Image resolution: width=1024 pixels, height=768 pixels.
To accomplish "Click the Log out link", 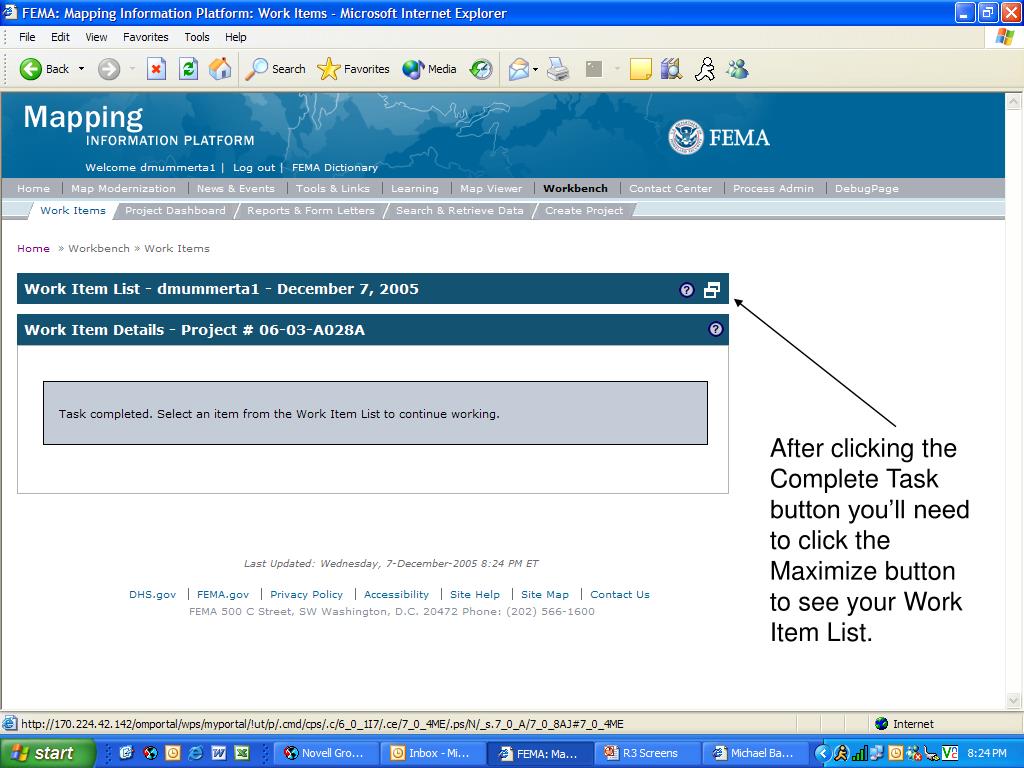I will (x=254, y=167).
